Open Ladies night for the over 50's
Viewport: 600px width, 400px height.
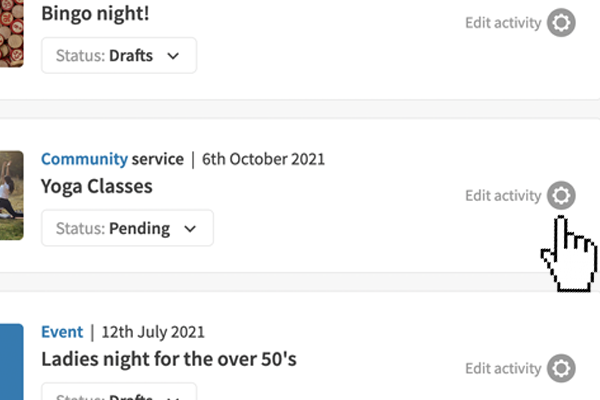tap(168, 358)
